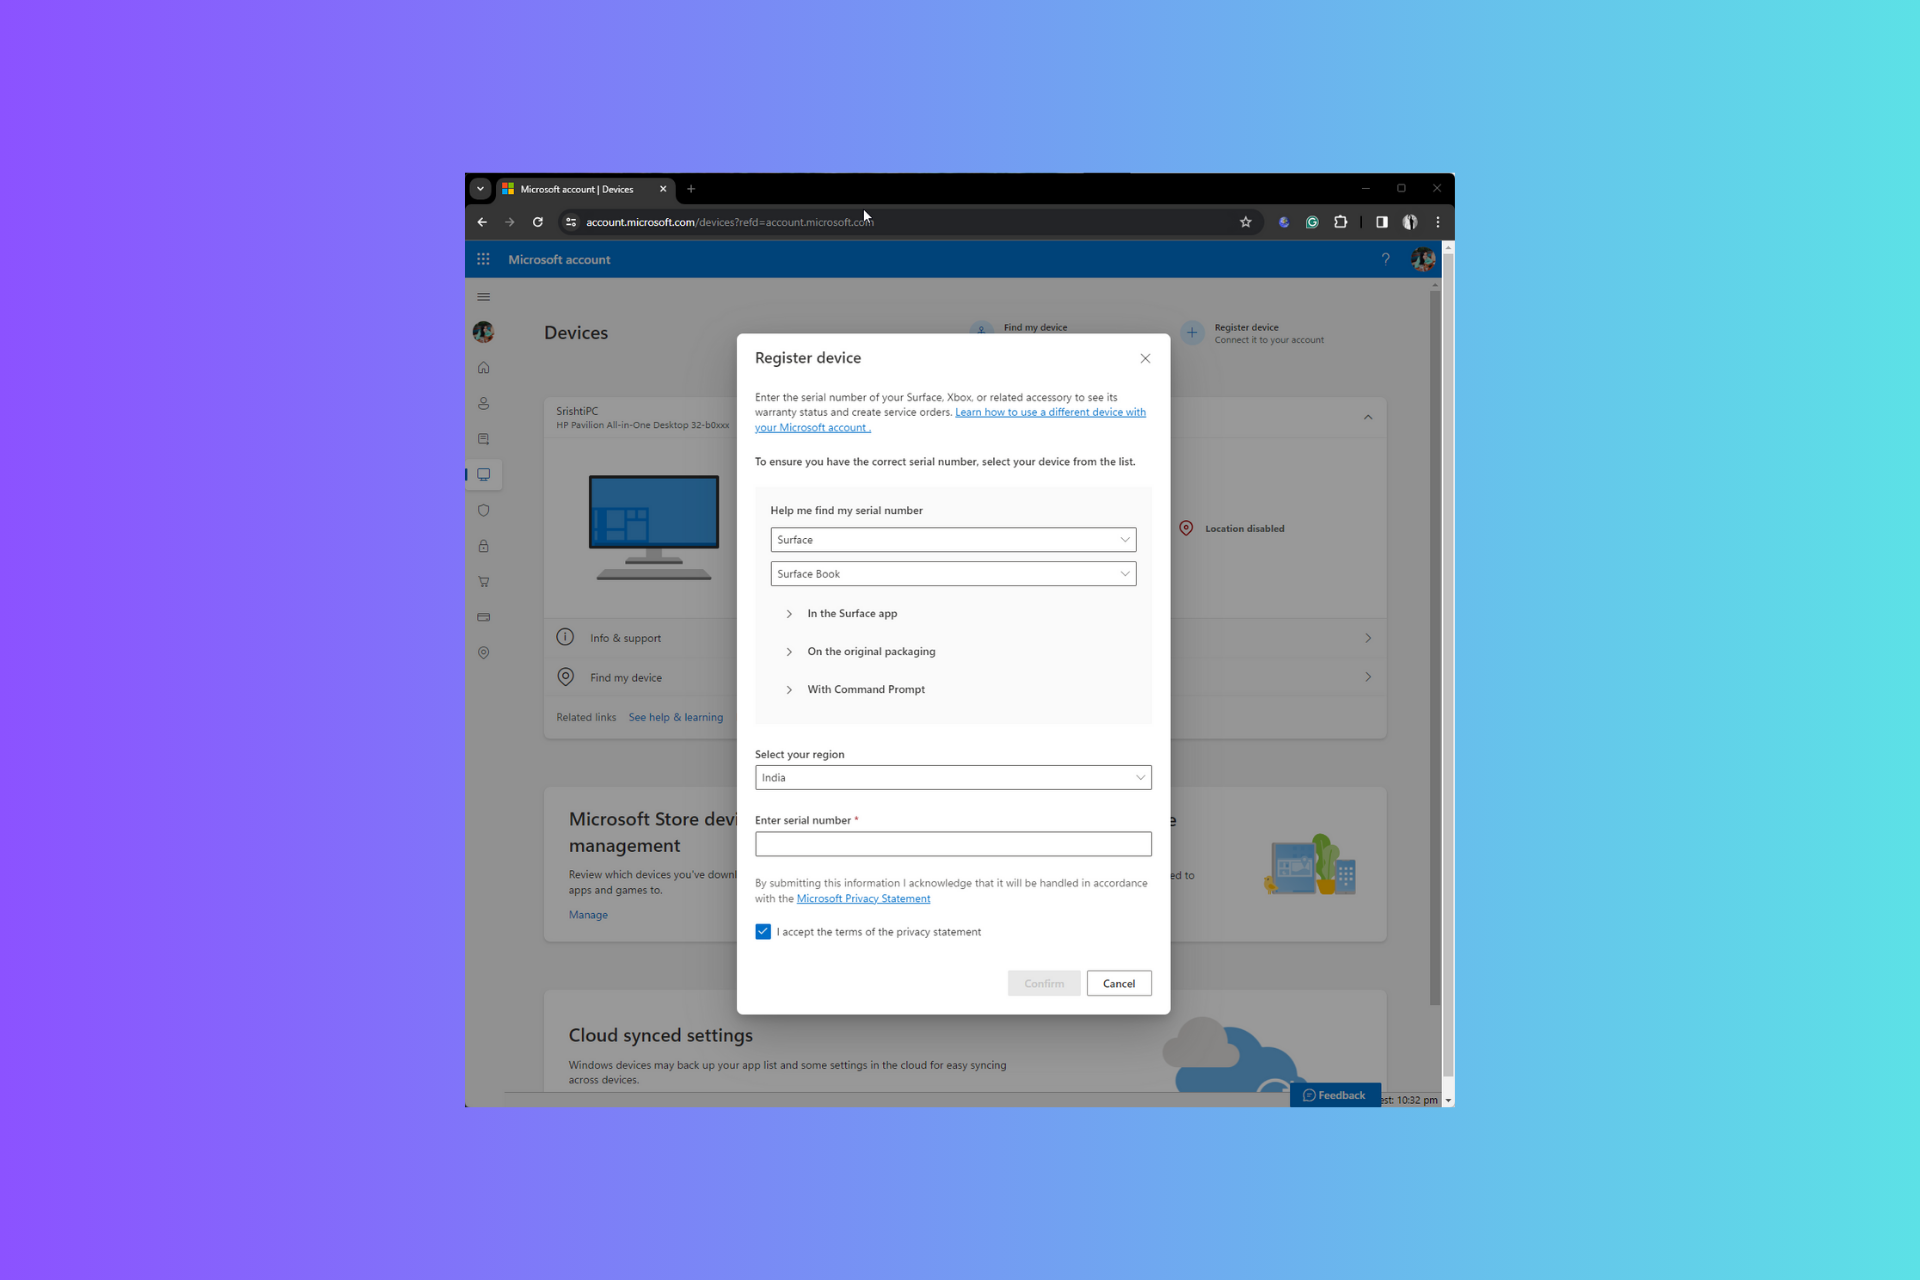
Task: Bookmark page with the star icon
Action: point(1245,222)
